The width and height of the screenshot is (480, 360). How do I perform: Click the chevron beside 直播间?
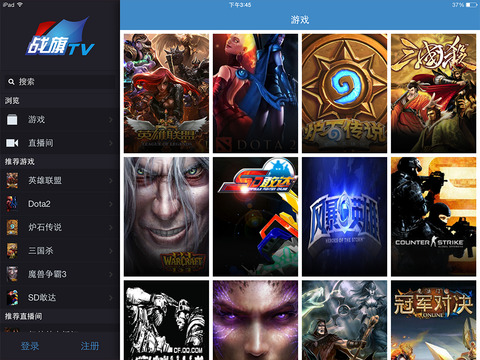(110, 143)
